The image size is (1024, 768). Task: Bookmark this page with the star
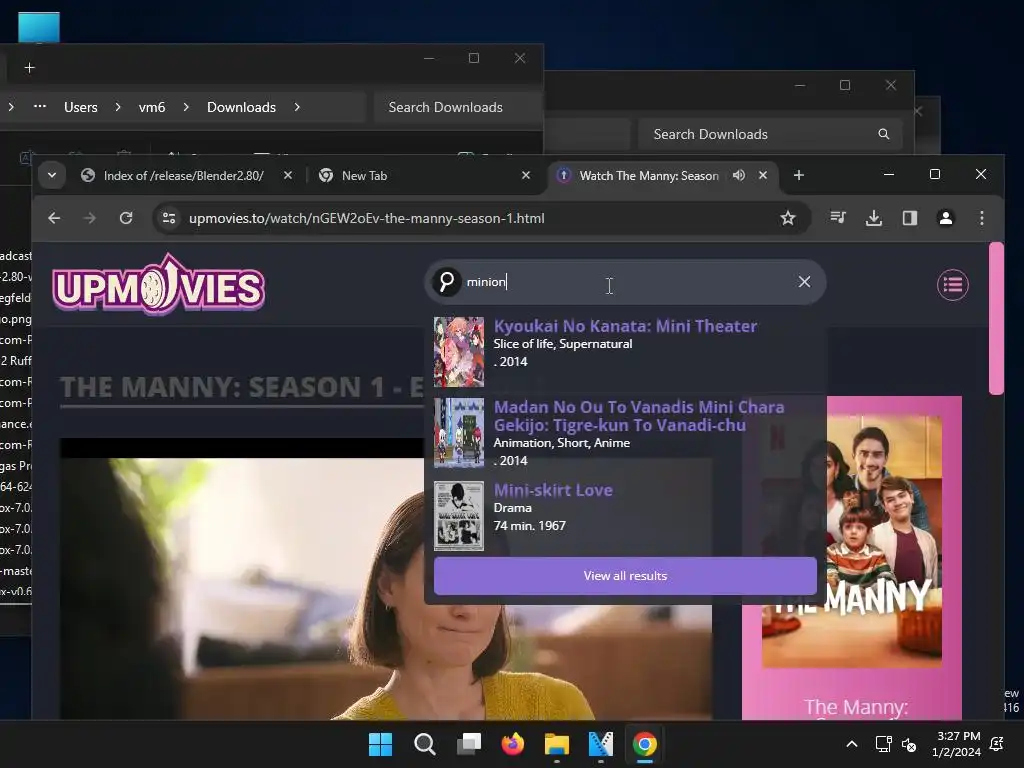(x=788, y=218)
